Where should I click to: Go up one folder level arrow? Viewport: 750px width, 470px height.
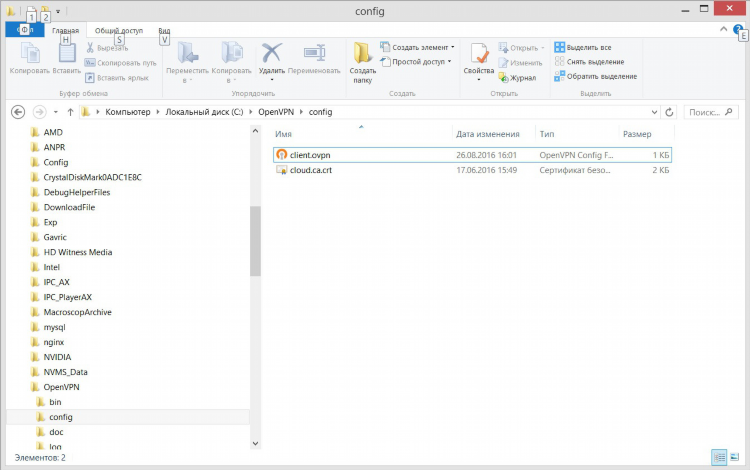point(70,112)
